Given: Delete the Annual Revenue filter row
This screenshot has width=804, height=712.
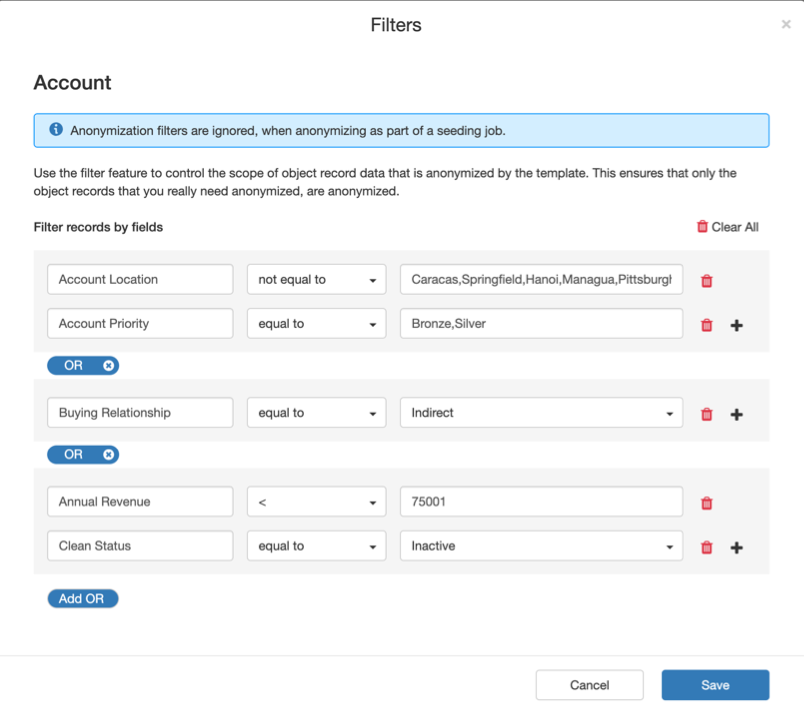Looking at the screenshot, I should point(707,503).
